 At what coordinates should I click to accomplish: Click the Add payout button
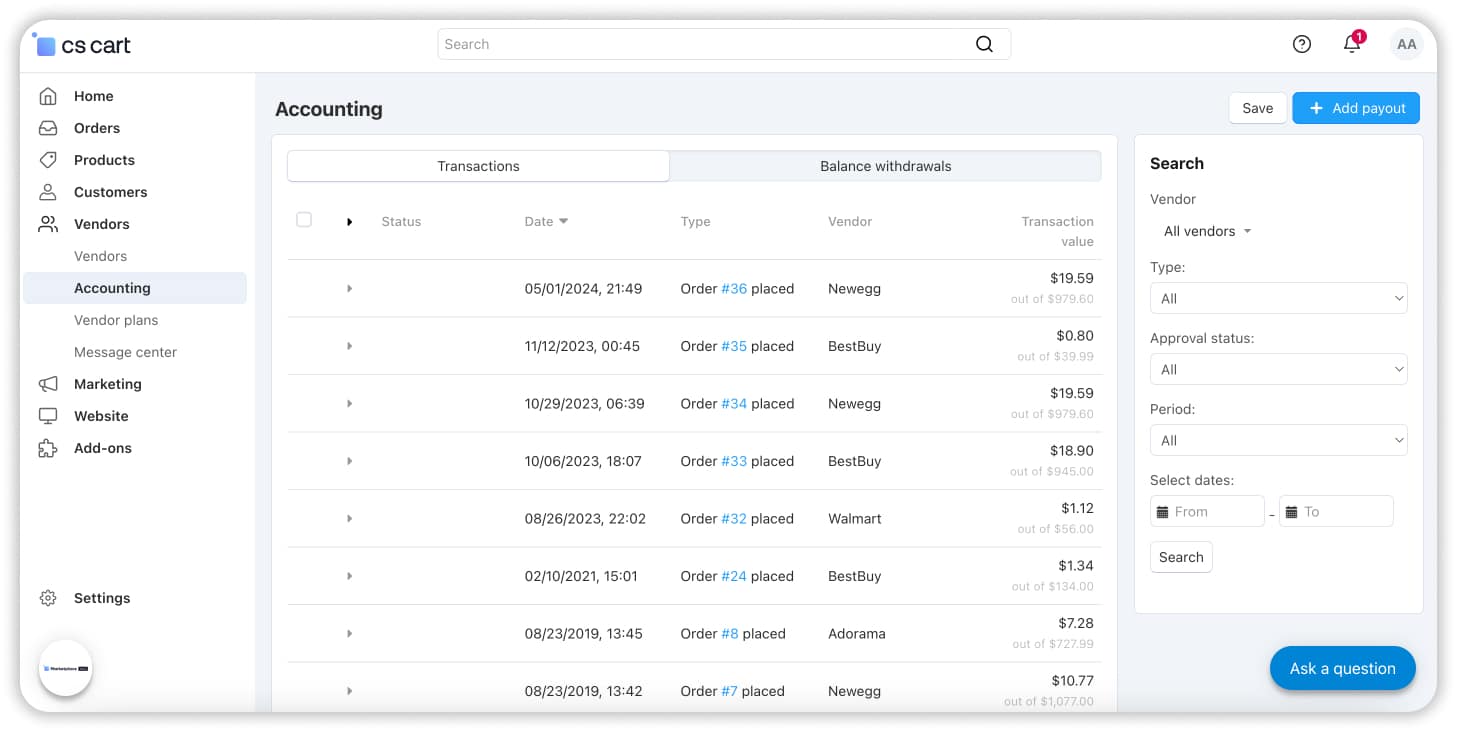[x=1355, y=108]
